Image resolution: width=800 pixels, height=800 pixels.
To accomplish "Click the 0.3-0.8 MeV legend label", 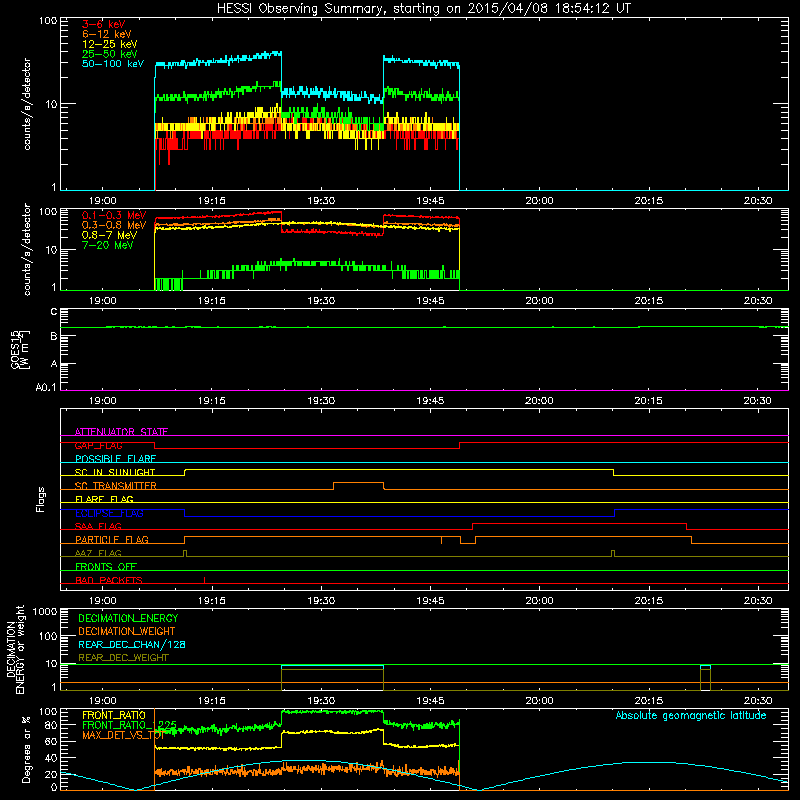I will click(x=114, y=225).
